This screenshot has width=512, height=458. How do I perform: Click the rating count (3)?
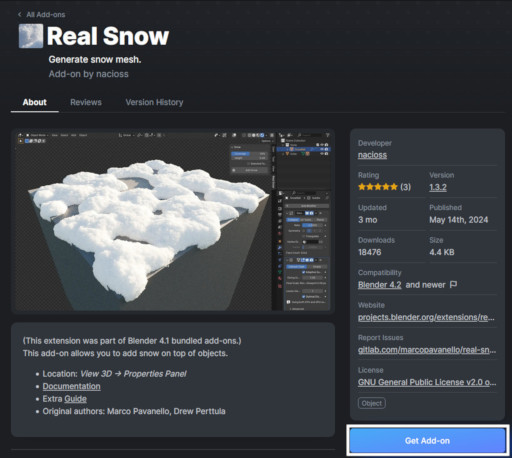(405, 187)
